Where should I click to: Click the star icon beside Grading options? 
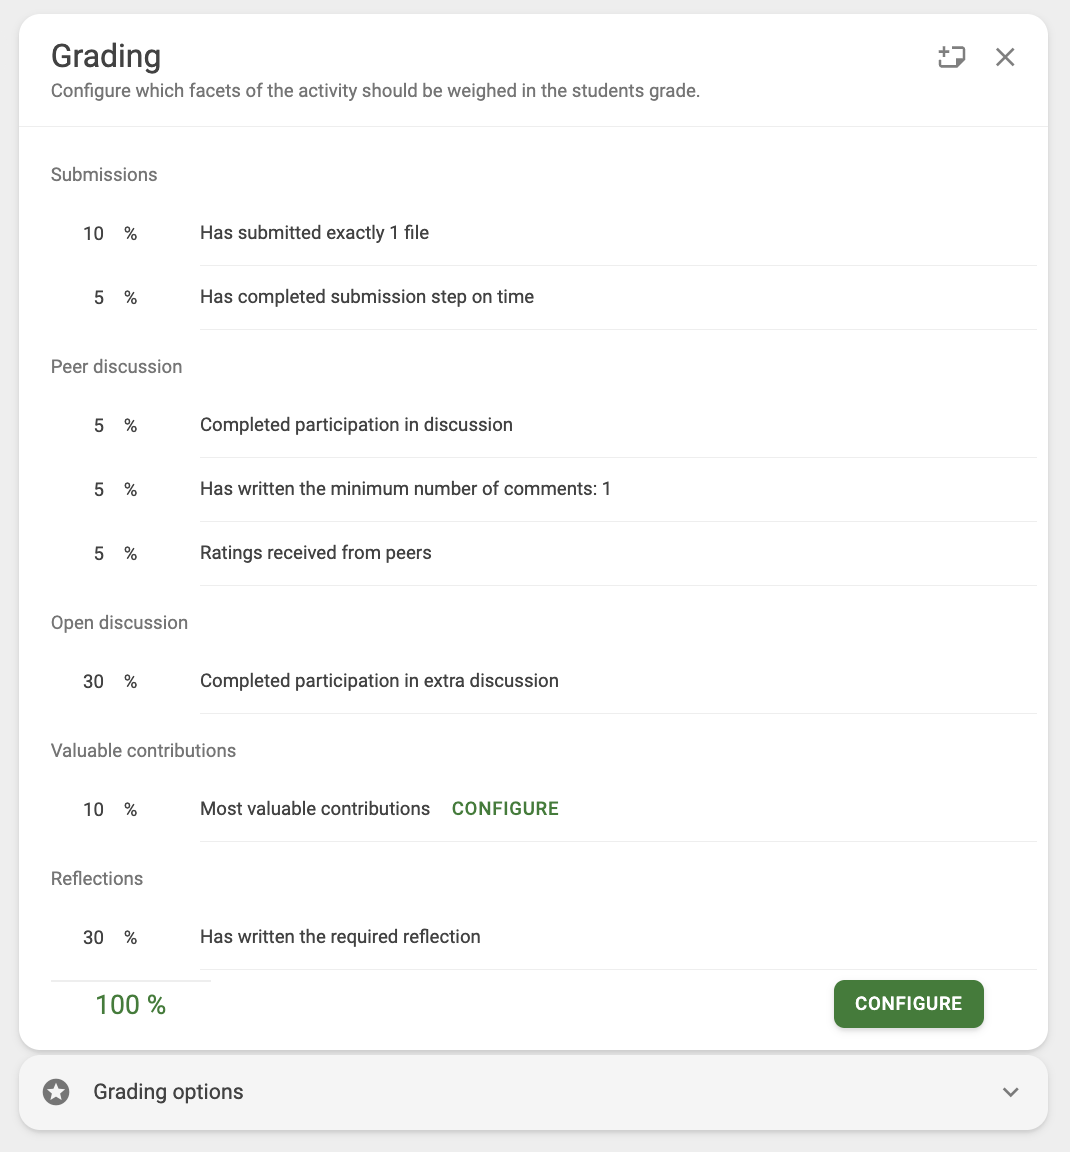pos(56,1092)
